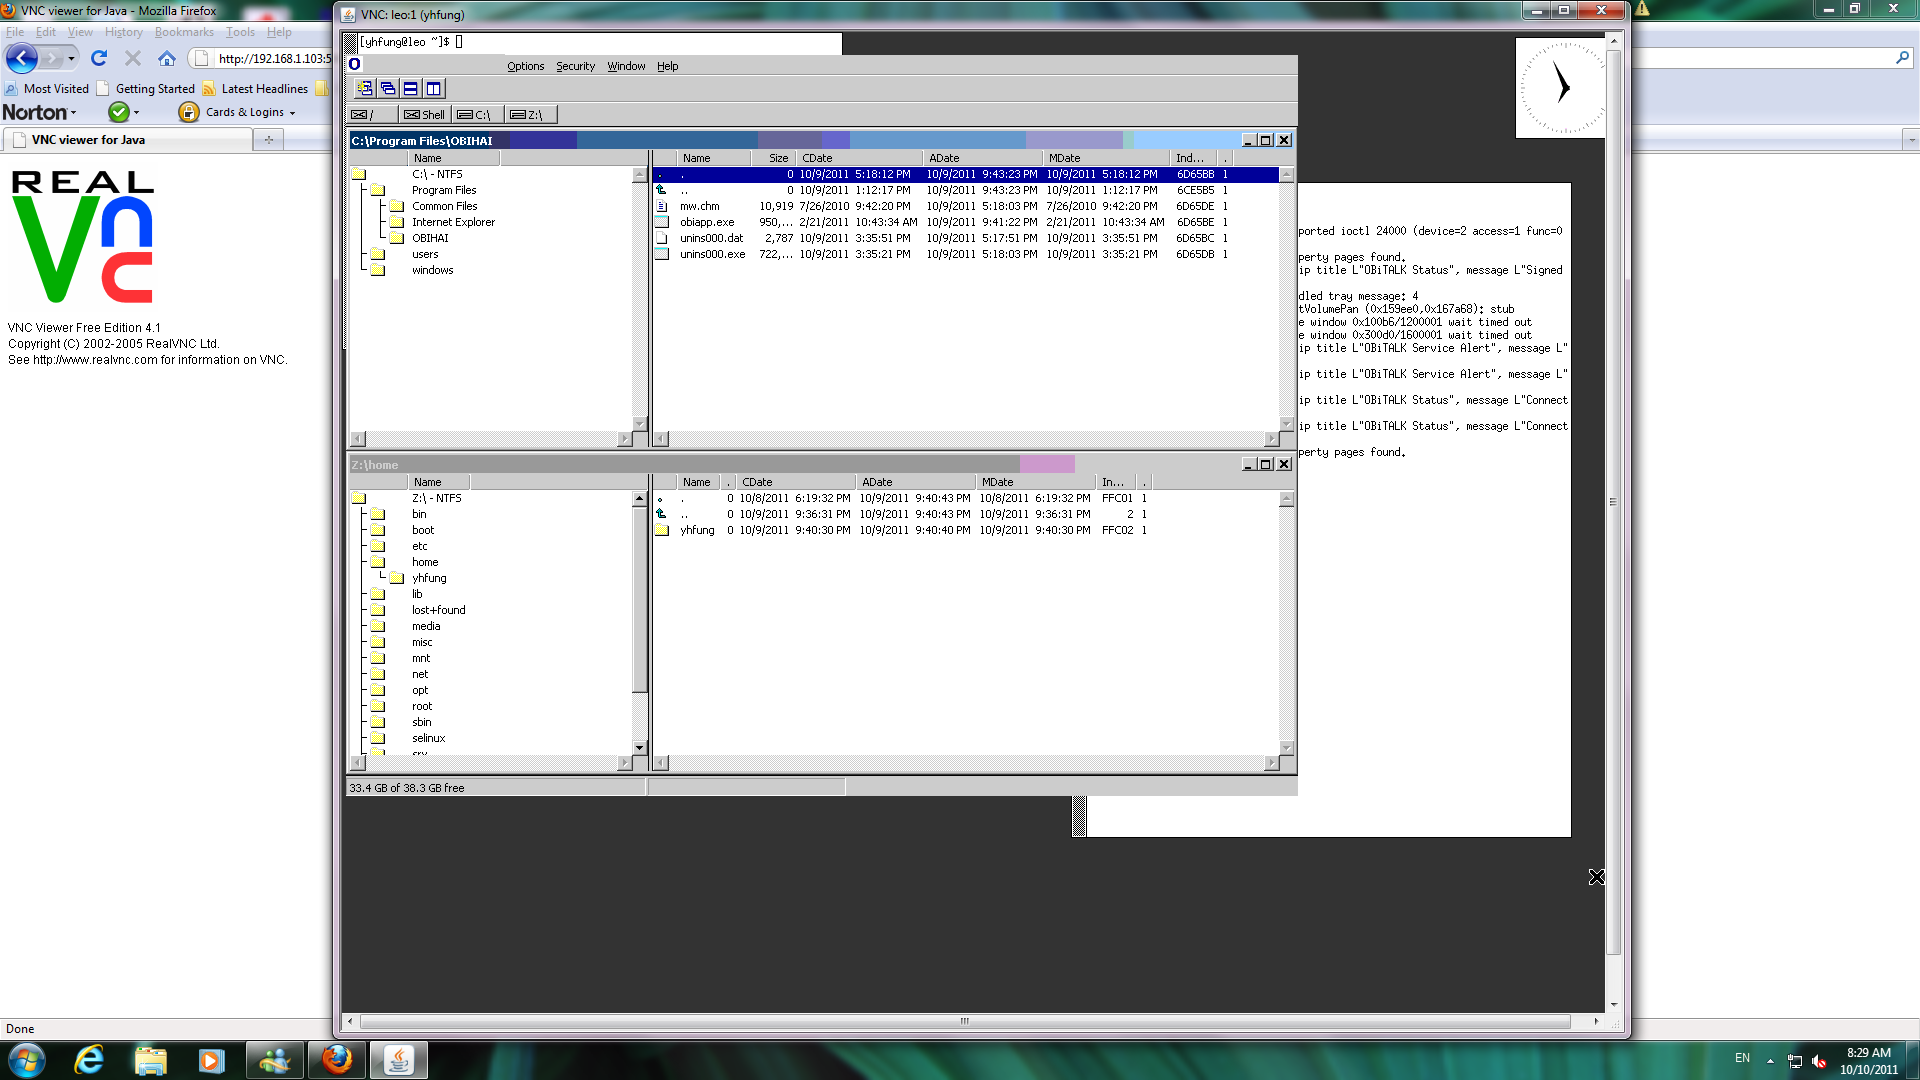
Task: Click the Shell drive button
Action: pyautogui.click(x=425, y=114)
